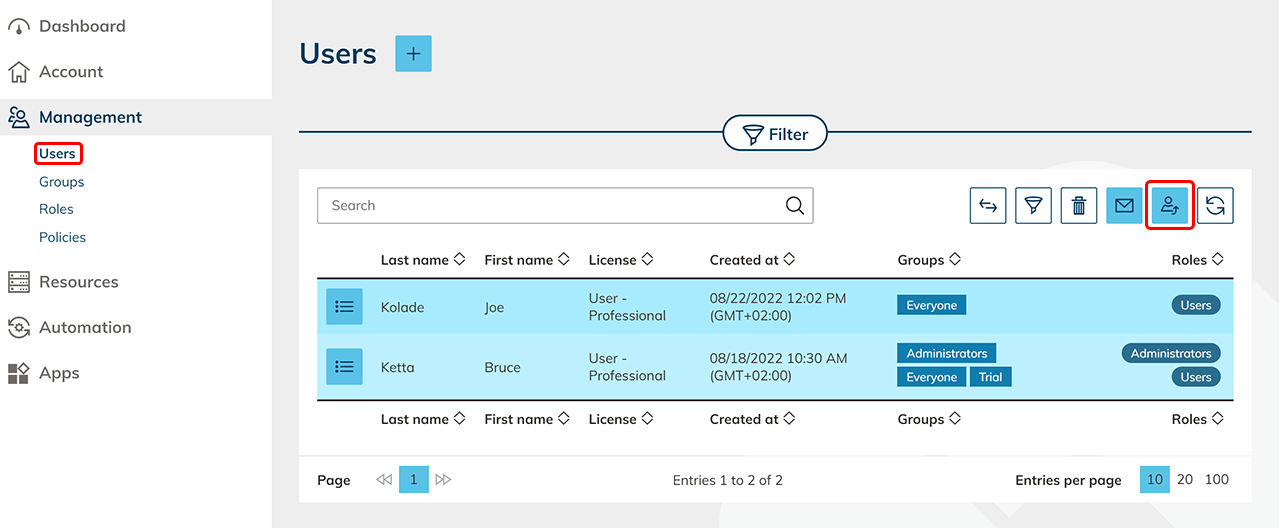Click the Administrators group tag
Screen dimensions: 1280x528
pos(946,354)
